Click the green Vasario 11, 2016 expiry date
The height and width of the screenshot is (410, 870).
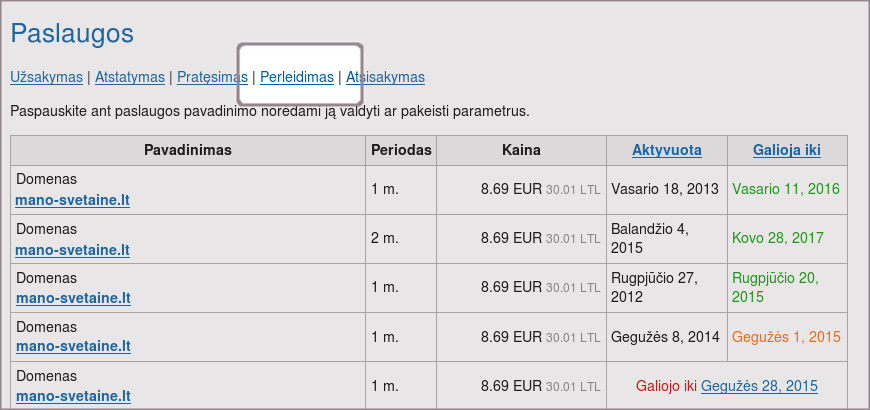pyautogui.click(x=786, y=188)
